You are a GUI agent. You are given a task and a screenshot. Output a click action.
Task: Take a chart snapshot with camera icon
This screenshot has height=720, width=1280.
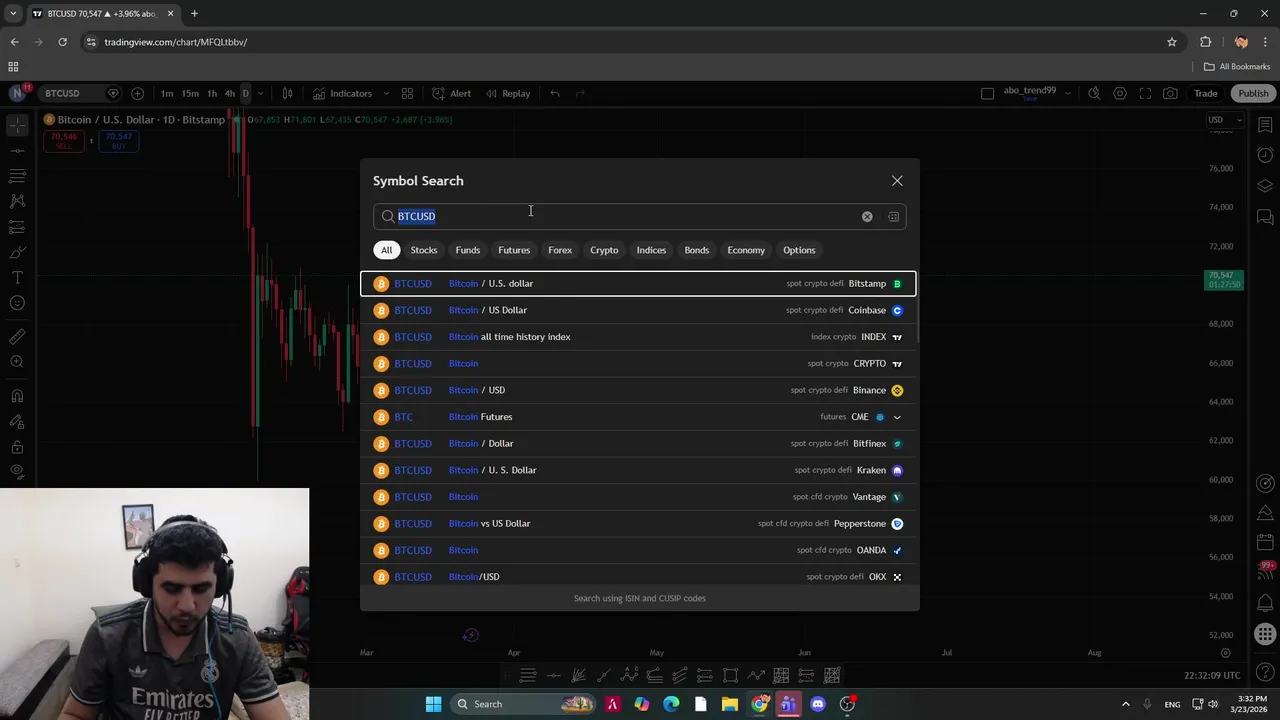point(1170,93)
